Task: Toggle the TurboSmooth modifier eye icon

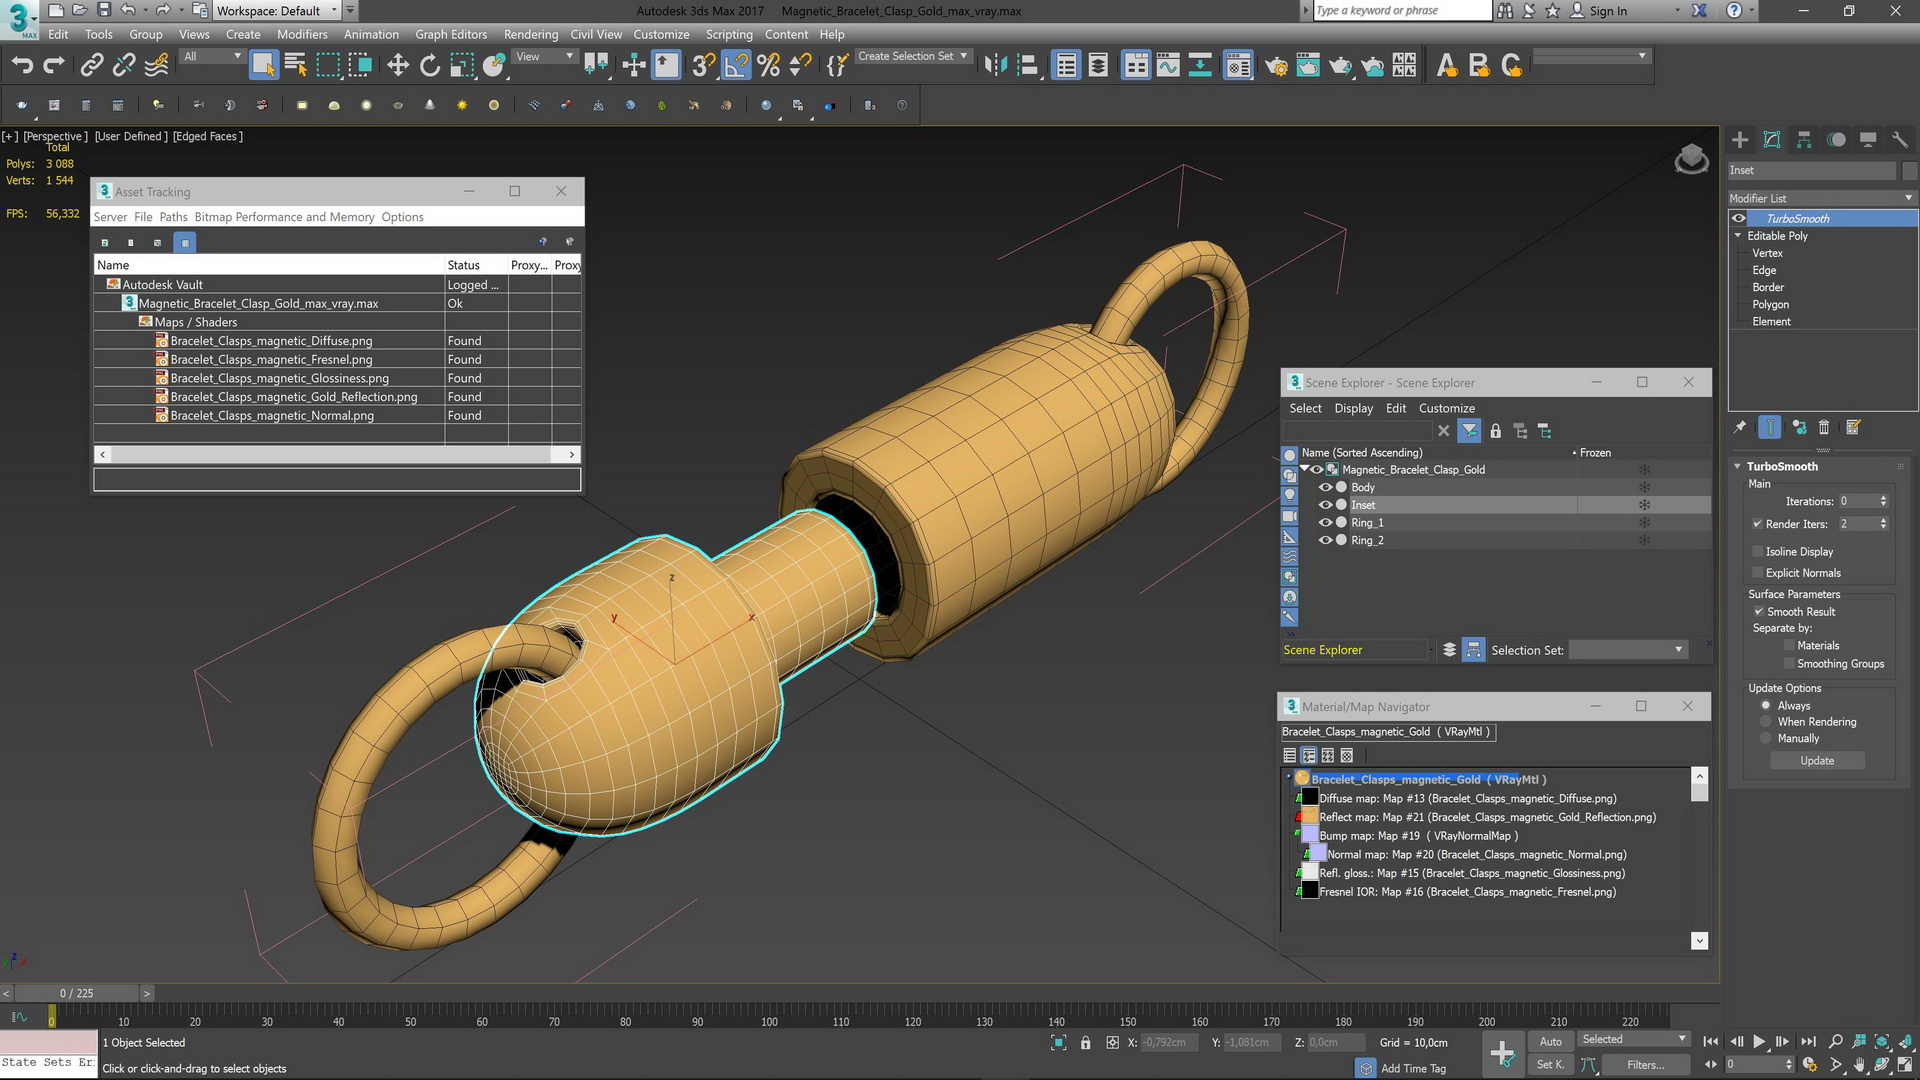Action: pyautogui.click(x=1739, y=219)
